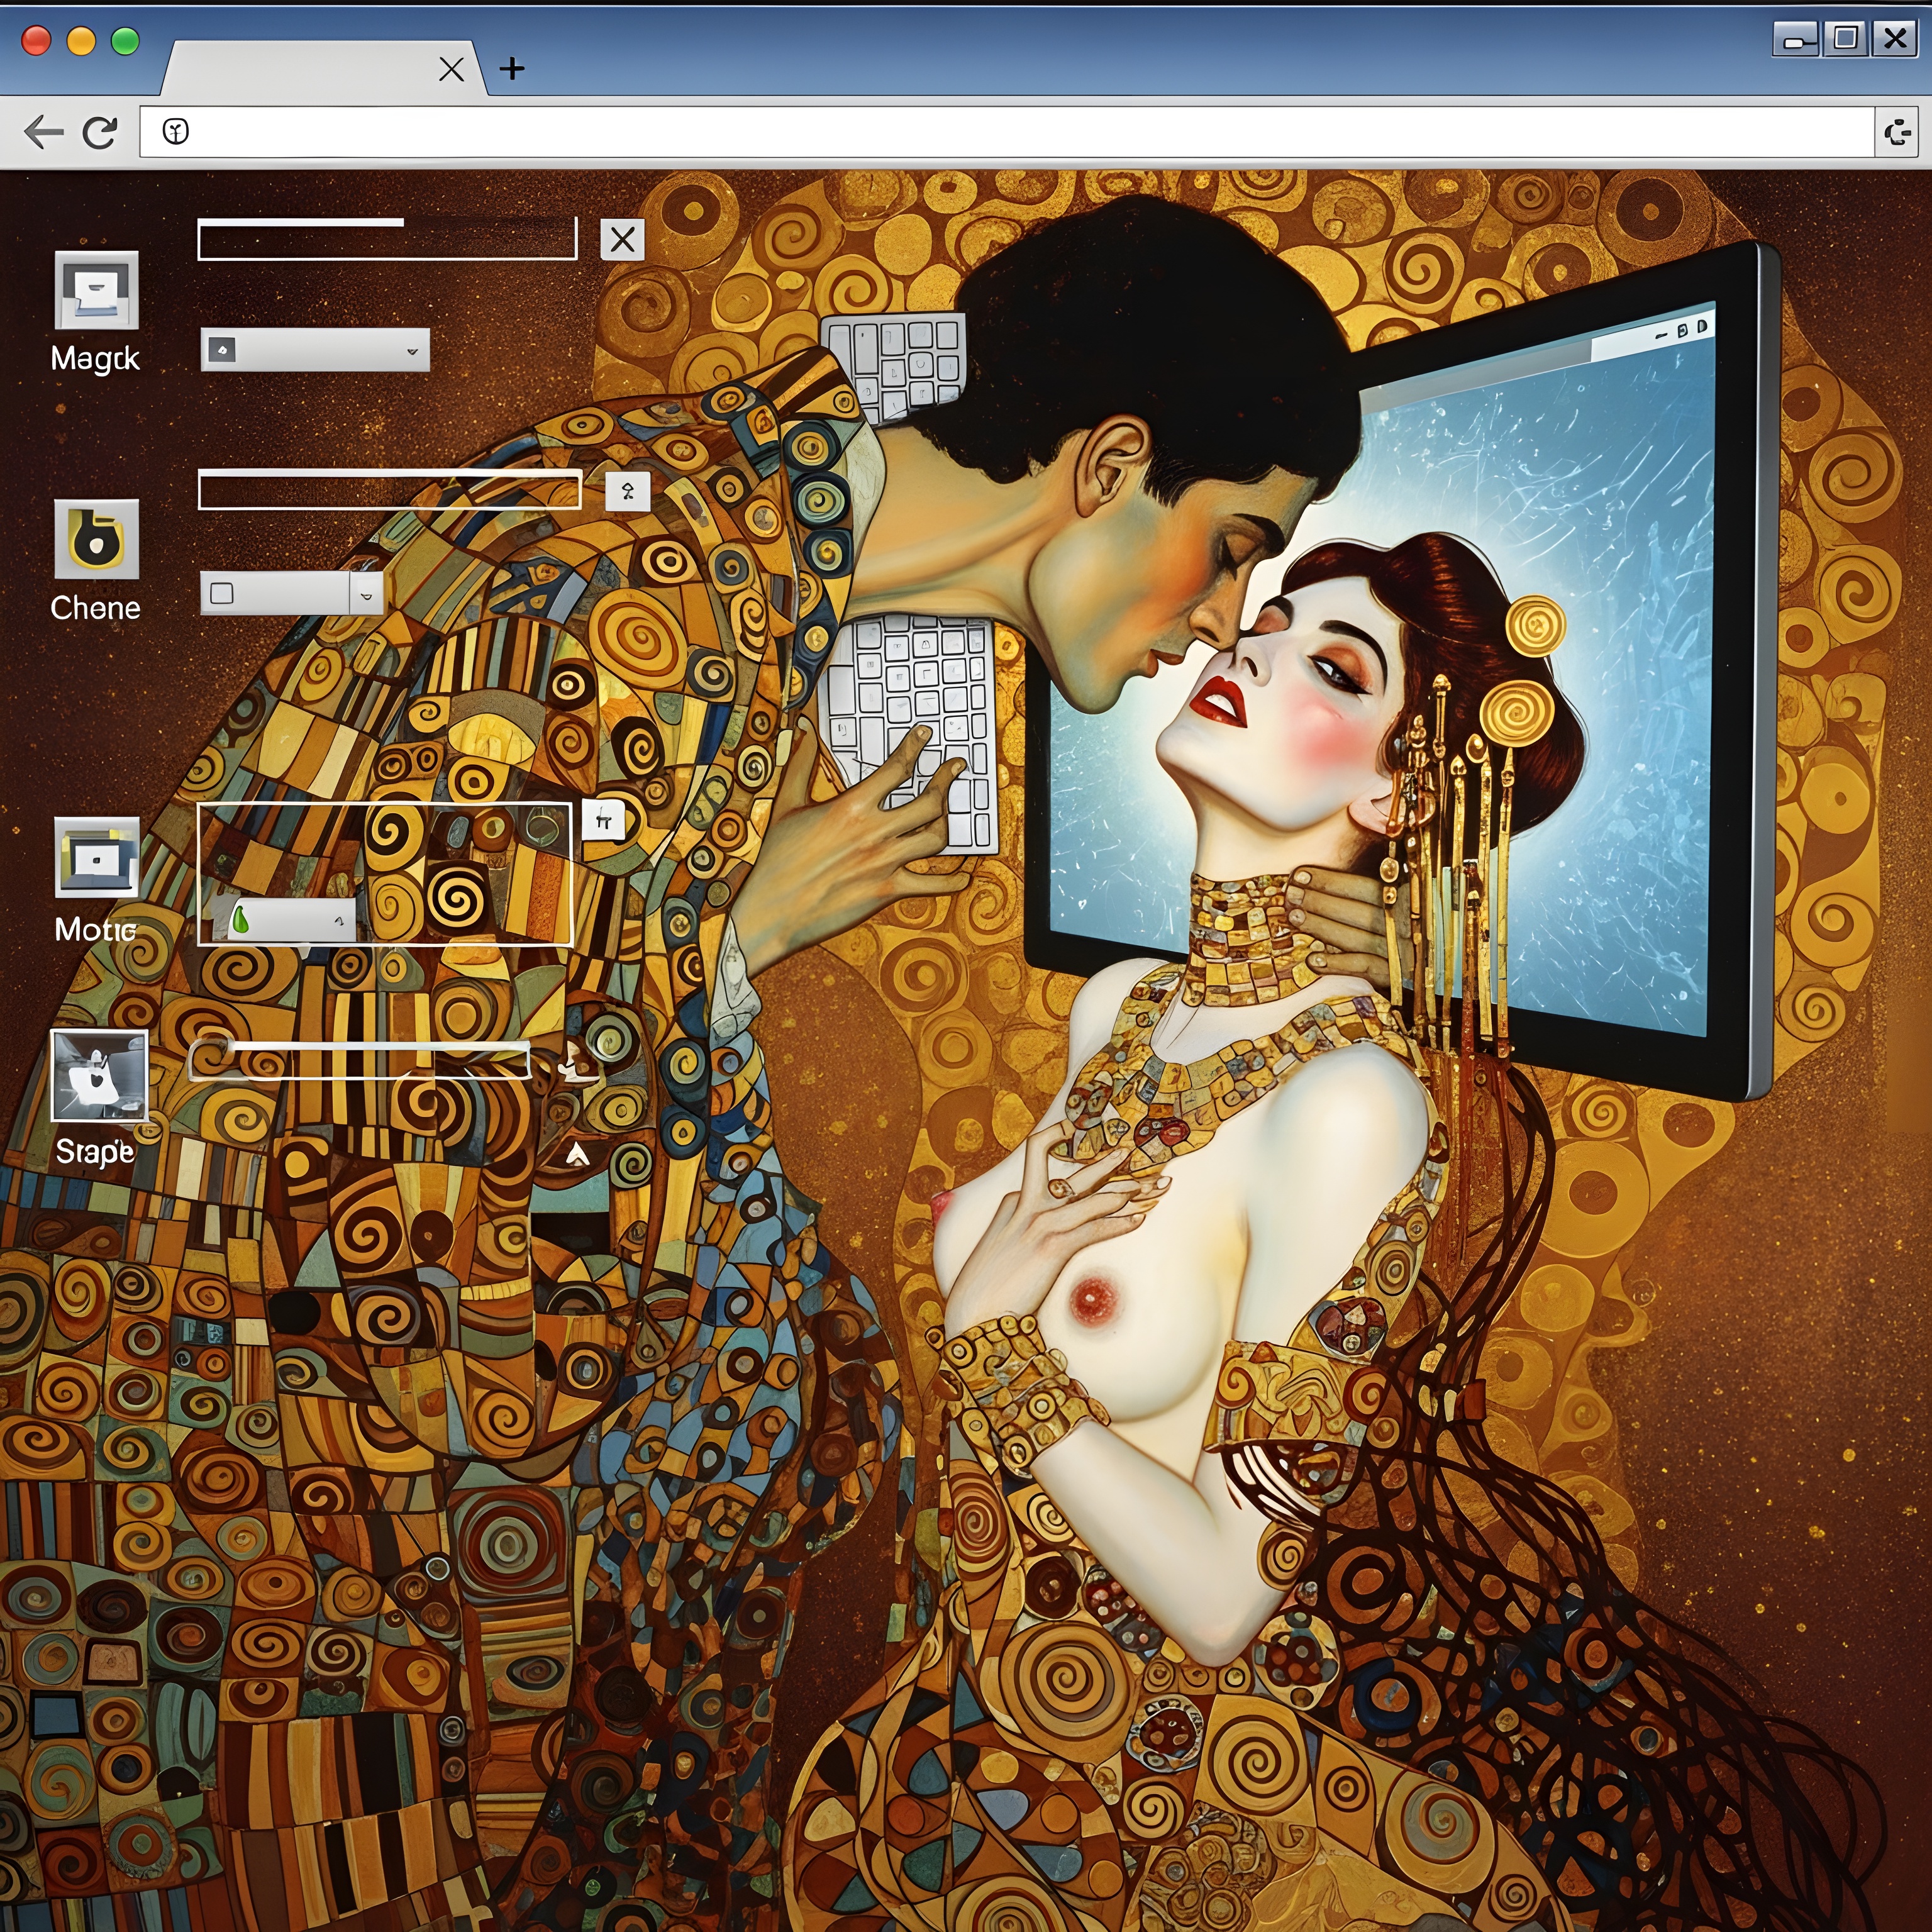The image size is (1932, 1932).
Task: Click the site info icon in address bar
Action: click(176, 132)
